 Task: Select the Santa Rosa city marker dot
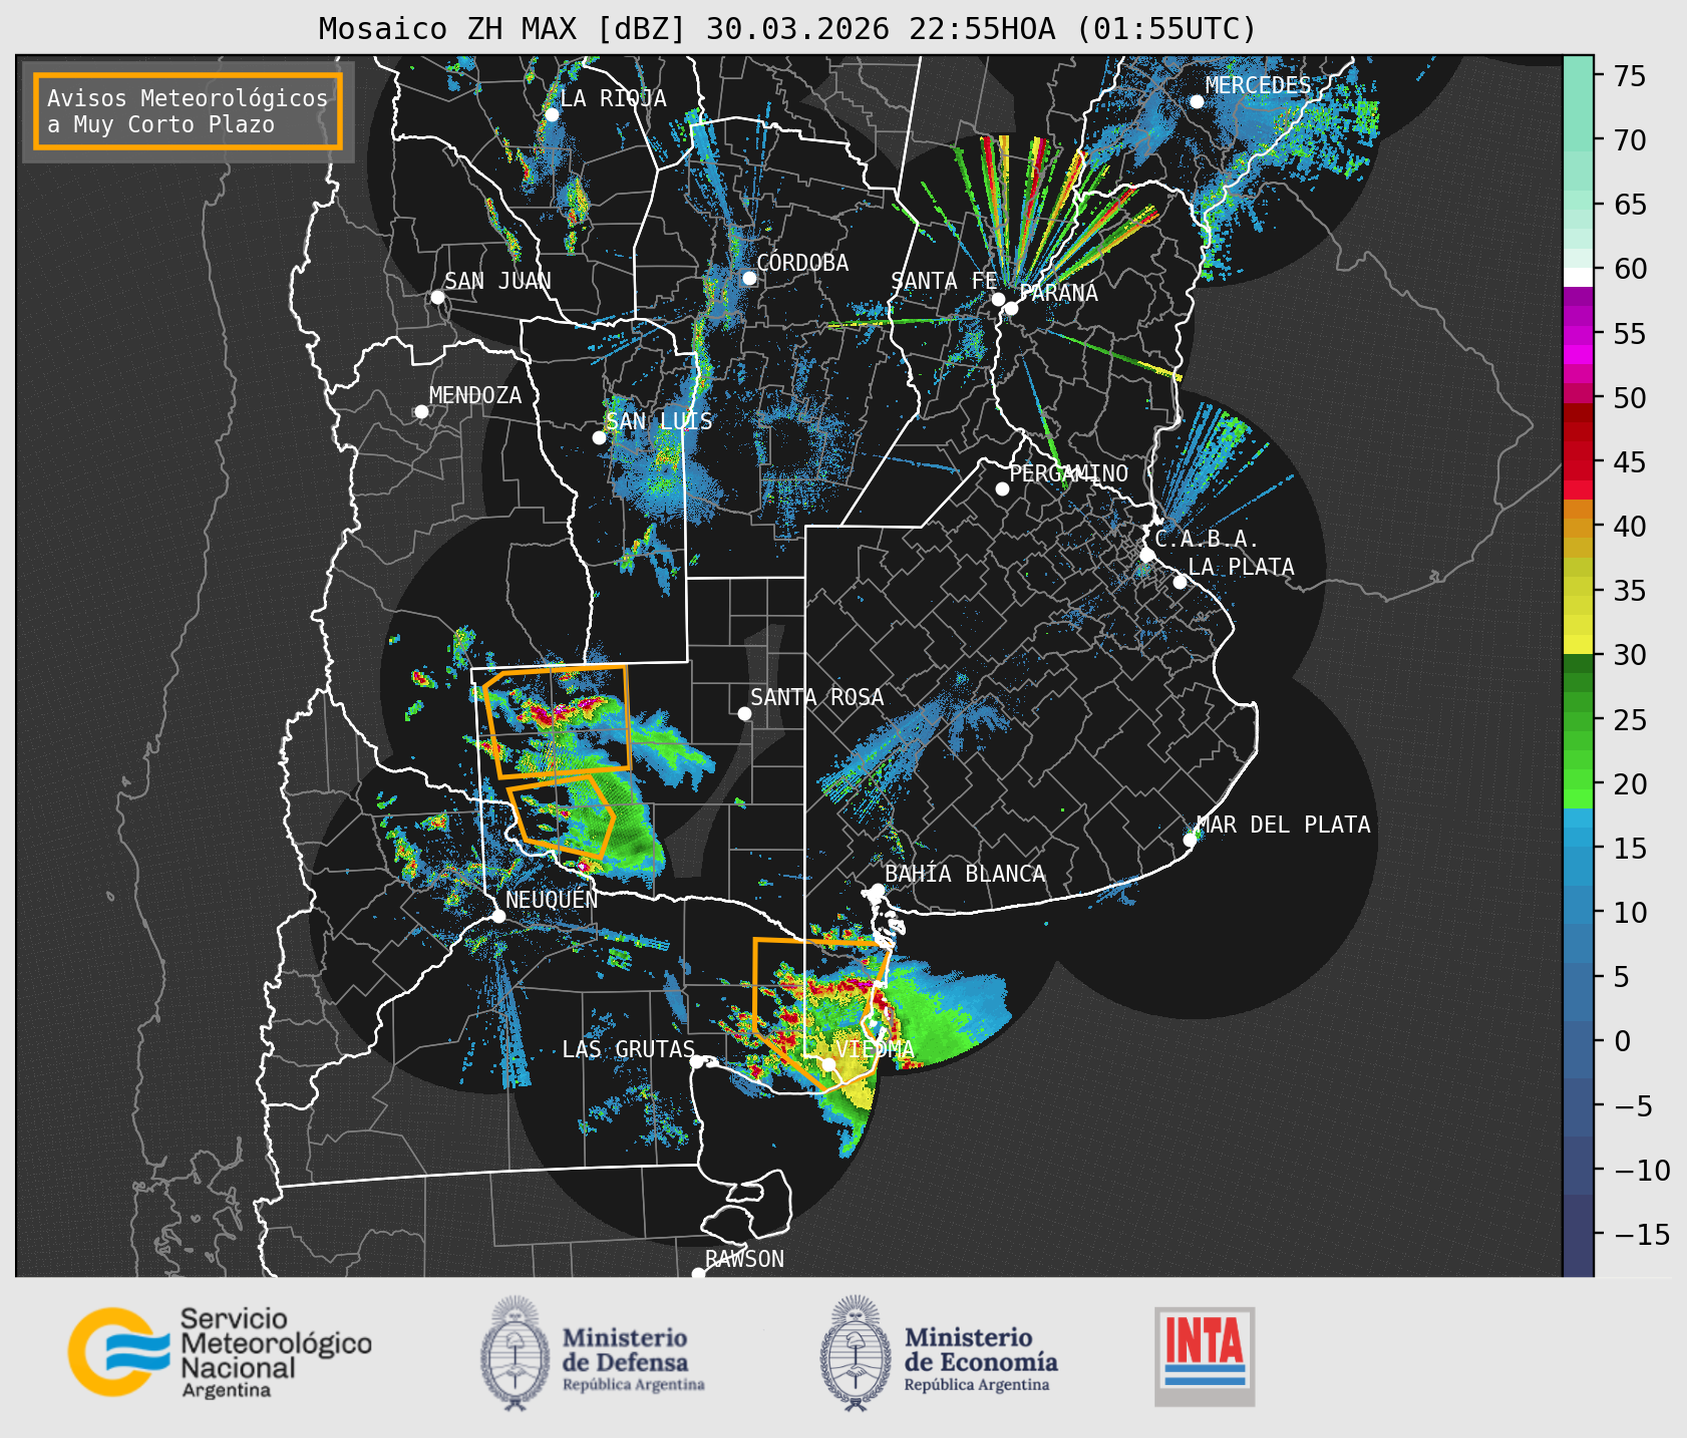click(744, 713)
